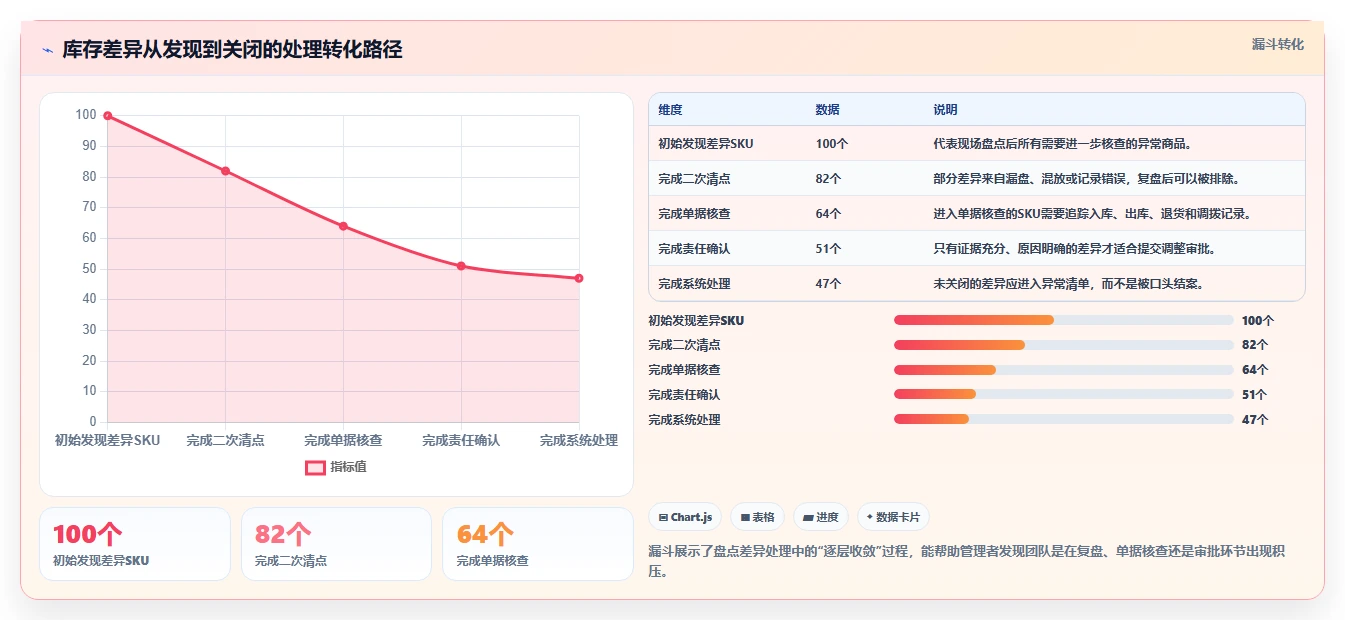This screenshot has width=1345, height=620.
Task: Click the progress bar for 完成责任确认
Action: pyautogui.click(x=1064, y=395)
